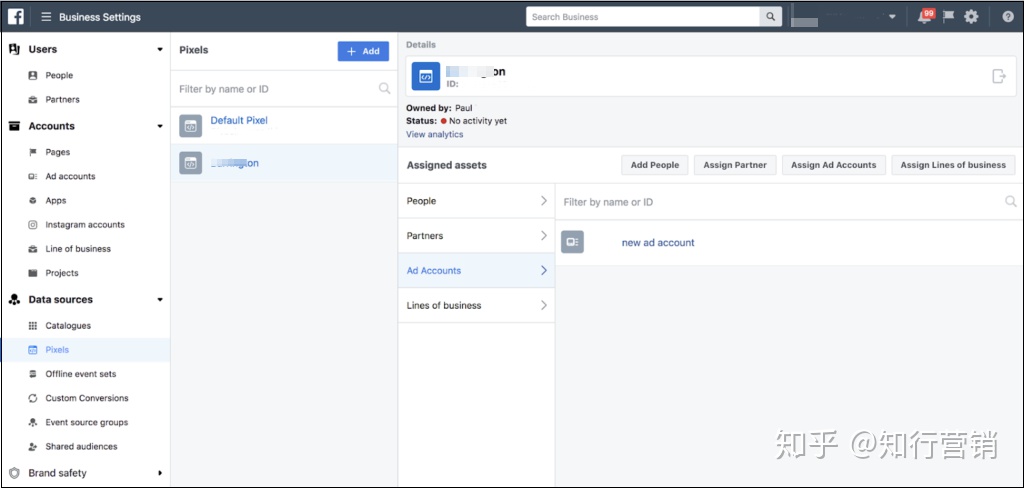Select the People tab under Assigned assets
Image resolution: width=1024 pixels, height=488 pixels.
tap(477, 201)
